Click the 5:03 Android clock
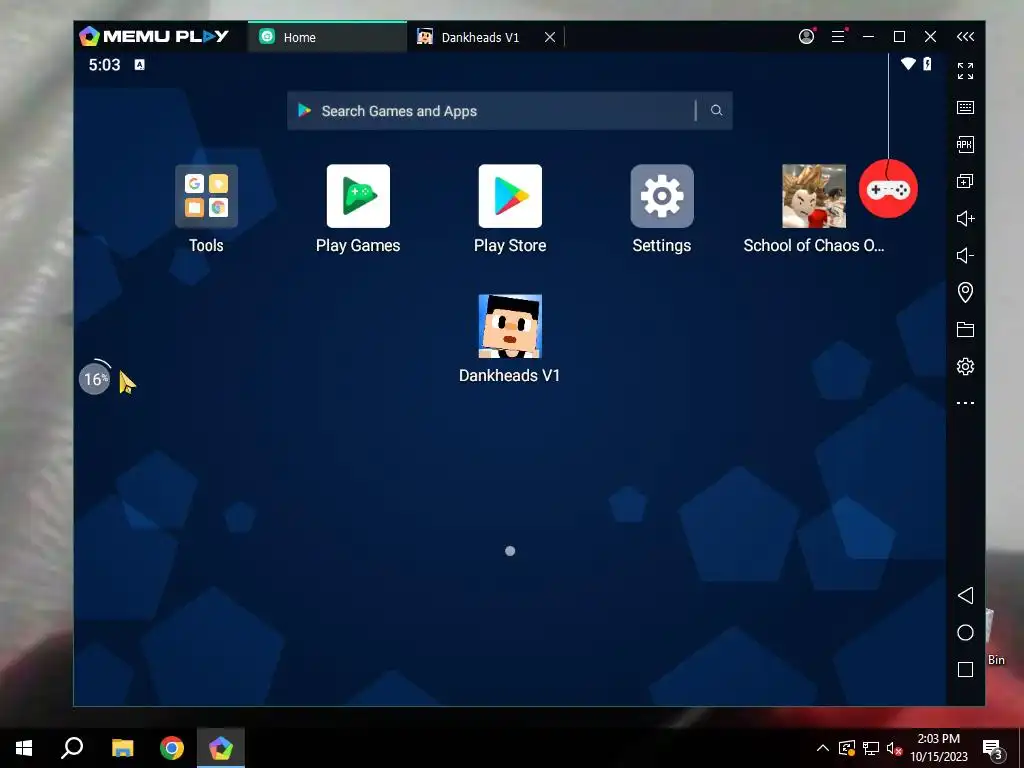 tap(104, 65)
